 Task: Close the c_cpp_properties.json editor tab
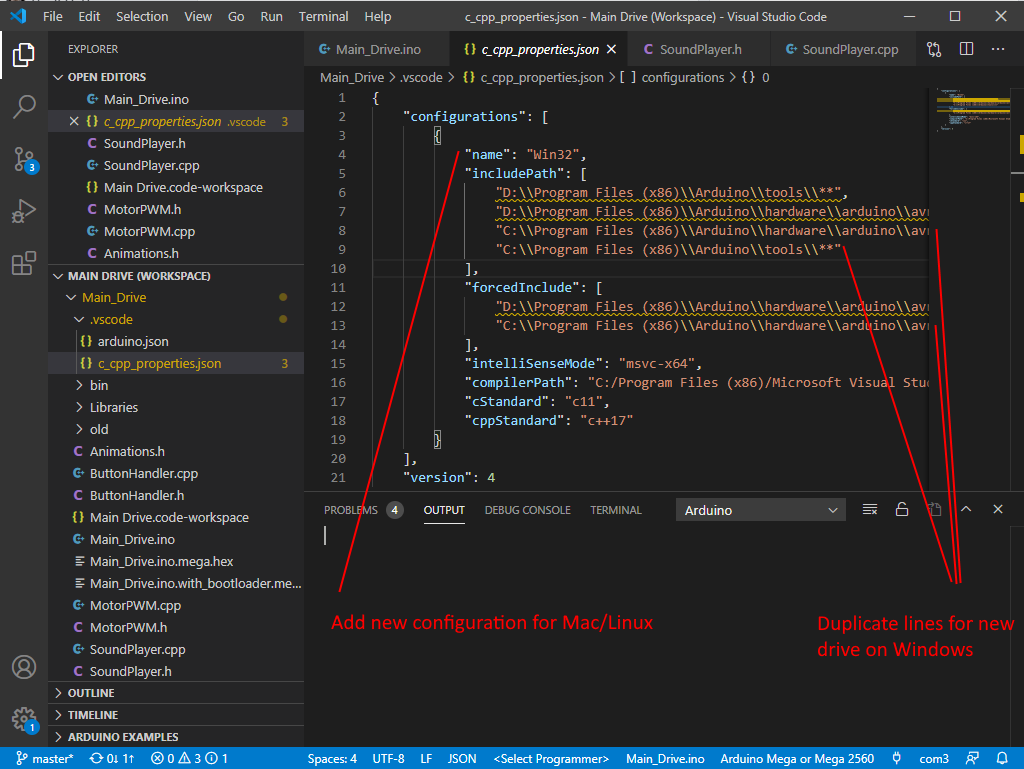tap(611, 50)
